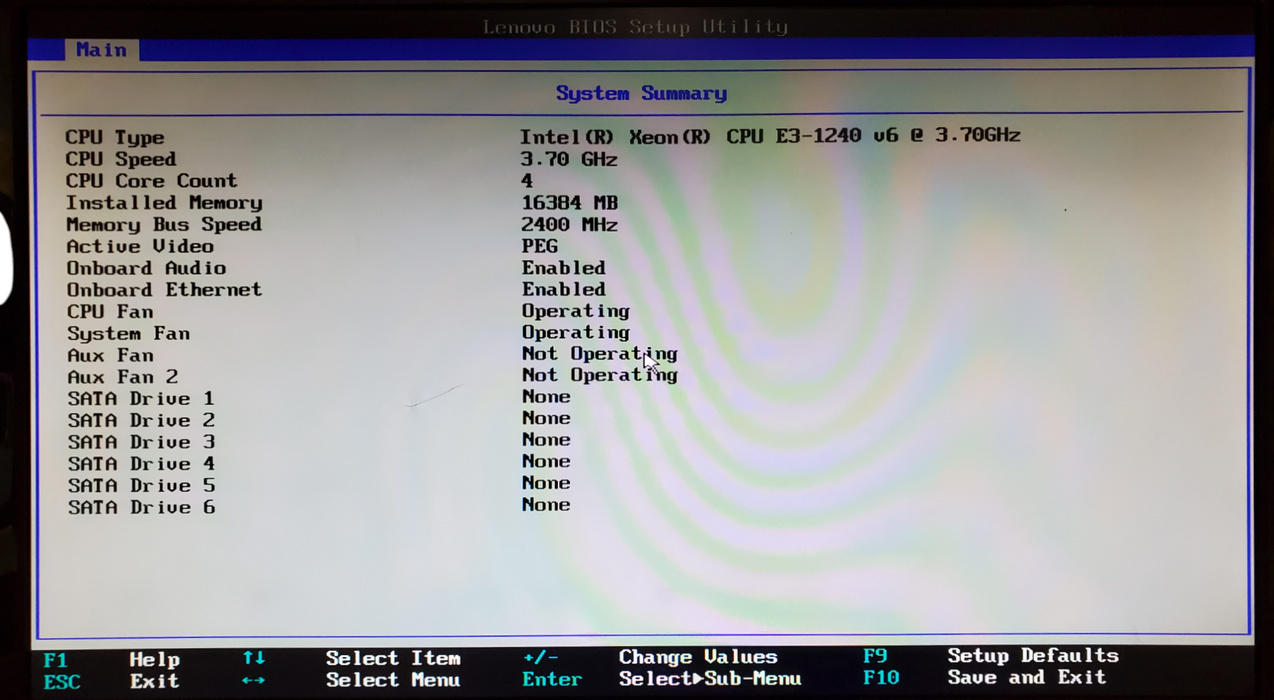Image resolution: width=1274 pixels, height=700 pixels.
Task: Select Not Operating value for Aux Fan
Action: point(600,354)
